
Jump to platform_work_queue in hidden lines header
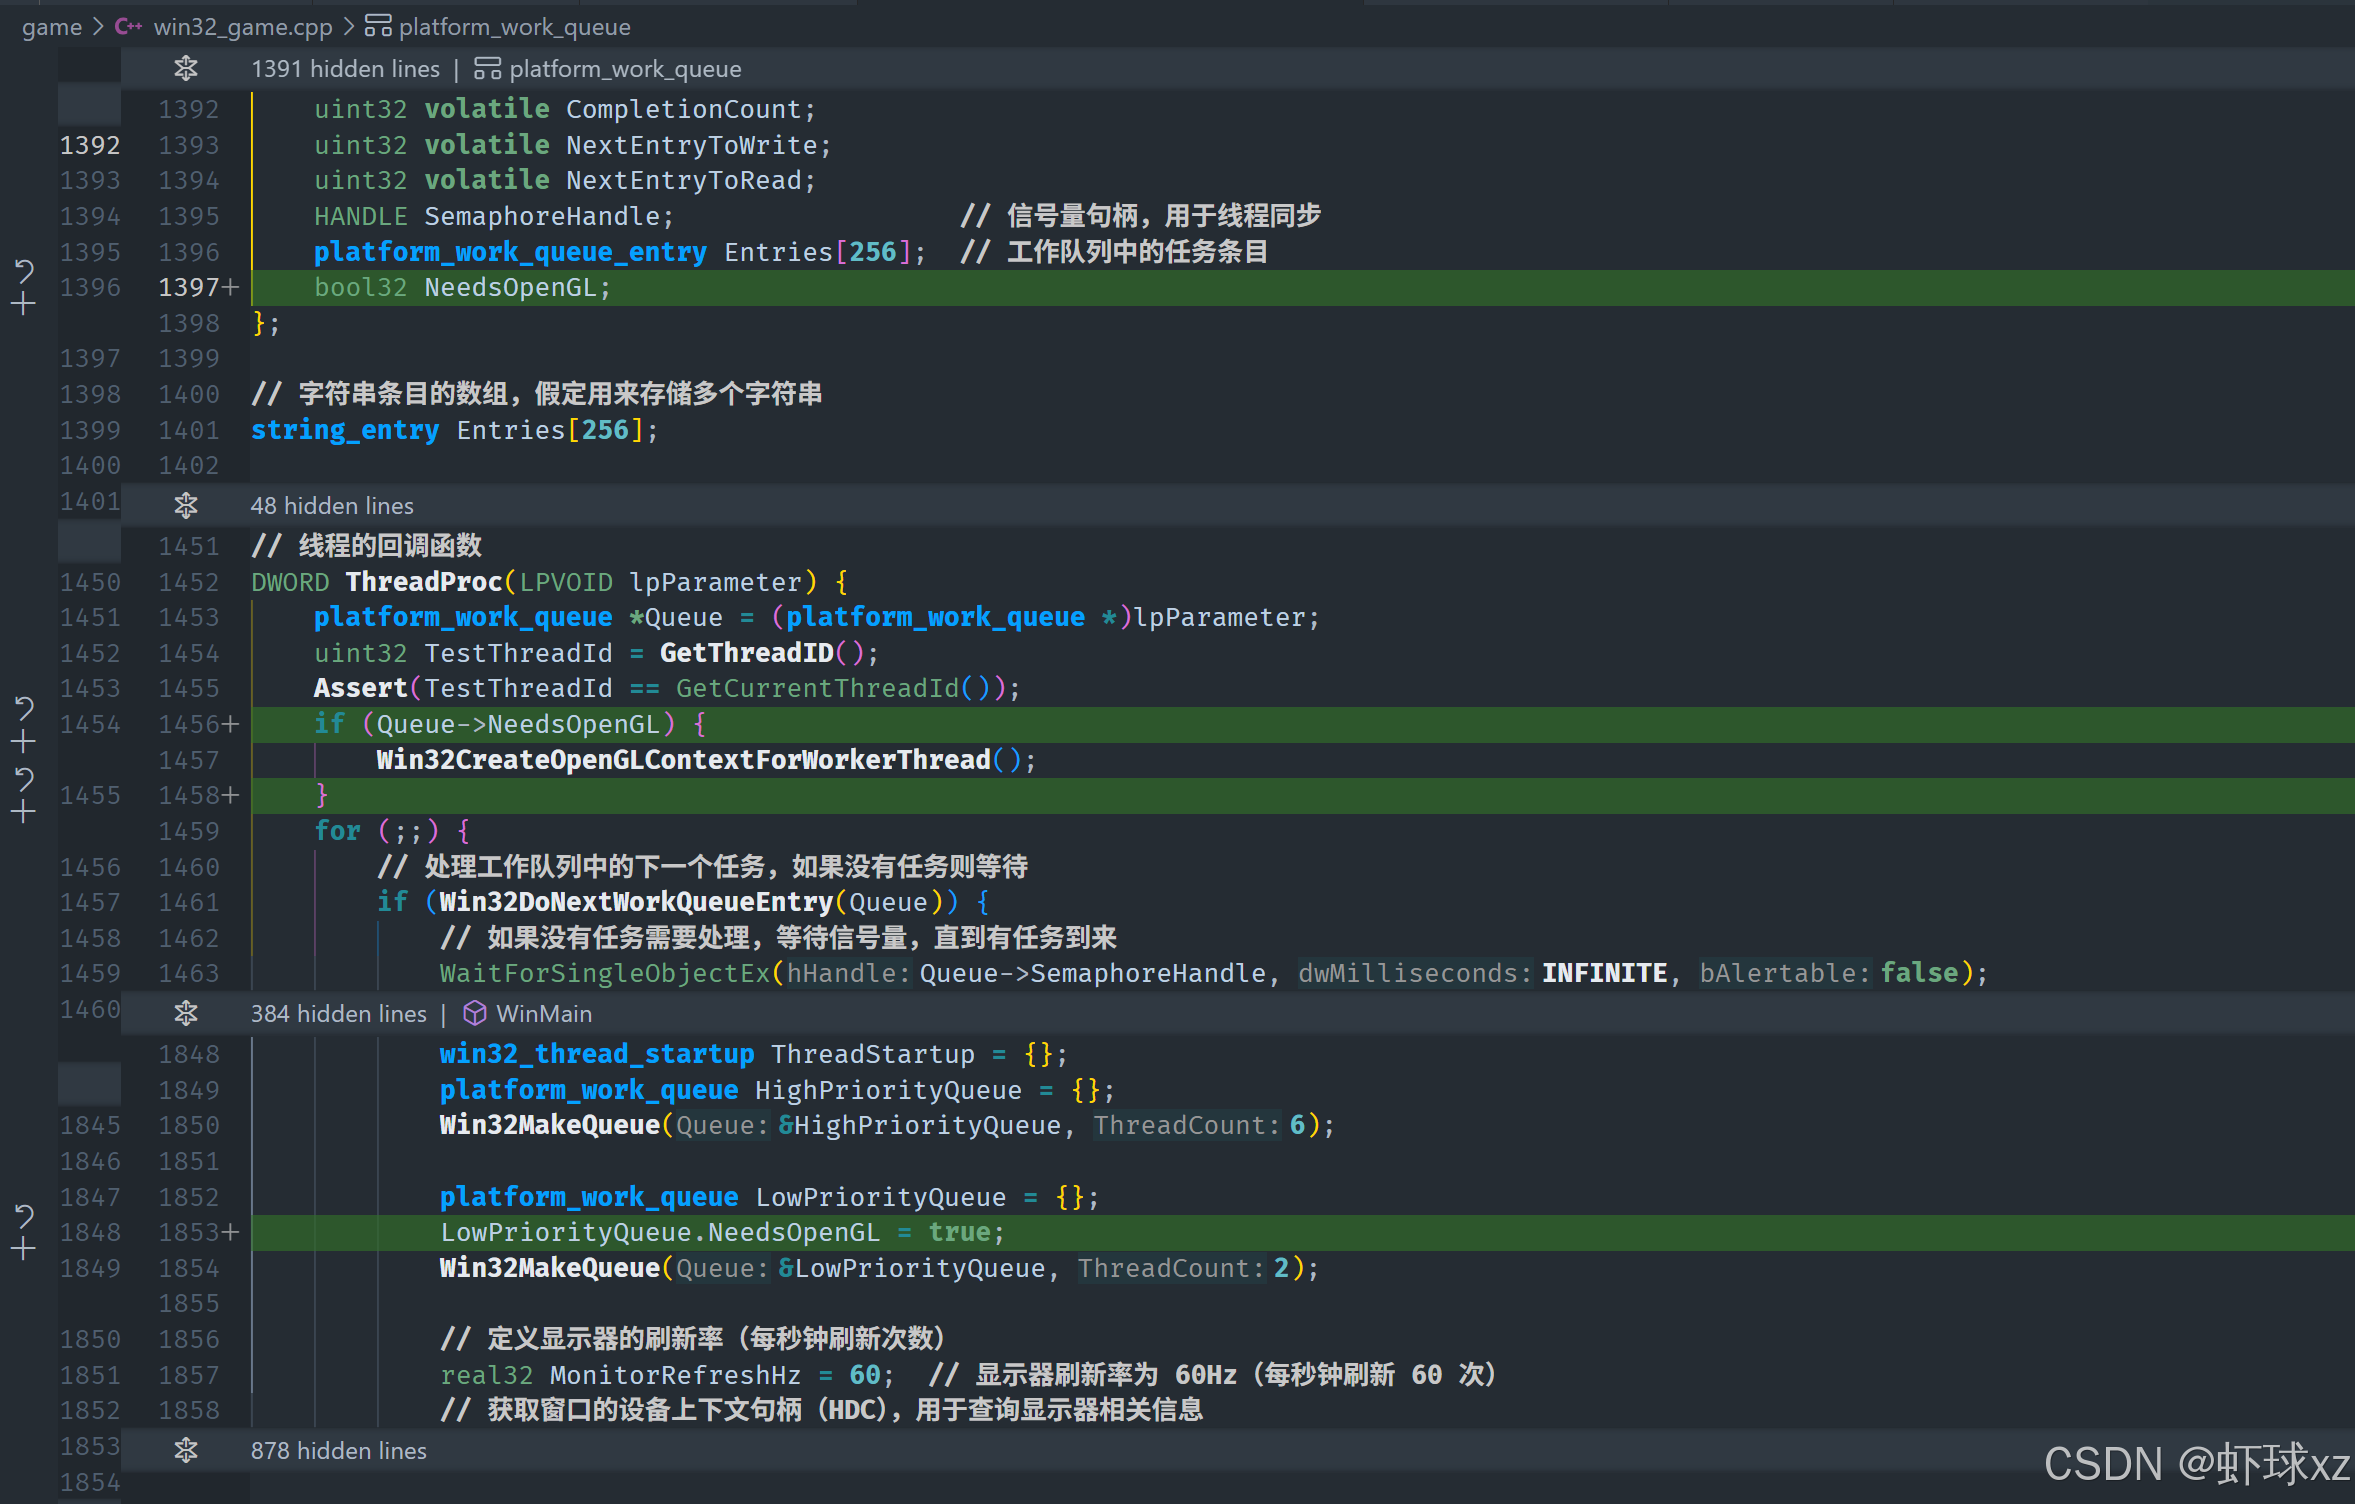point(624,69)
